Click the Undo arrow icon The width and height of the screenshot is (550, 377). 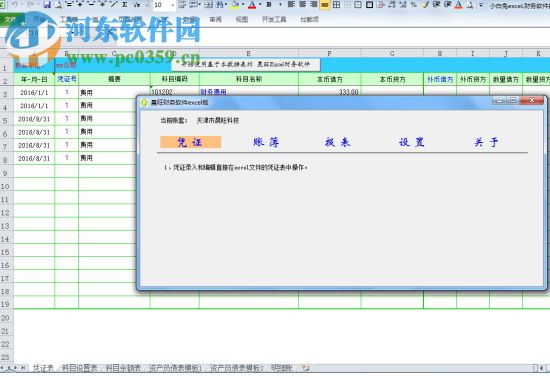click(x=15, y=5)
